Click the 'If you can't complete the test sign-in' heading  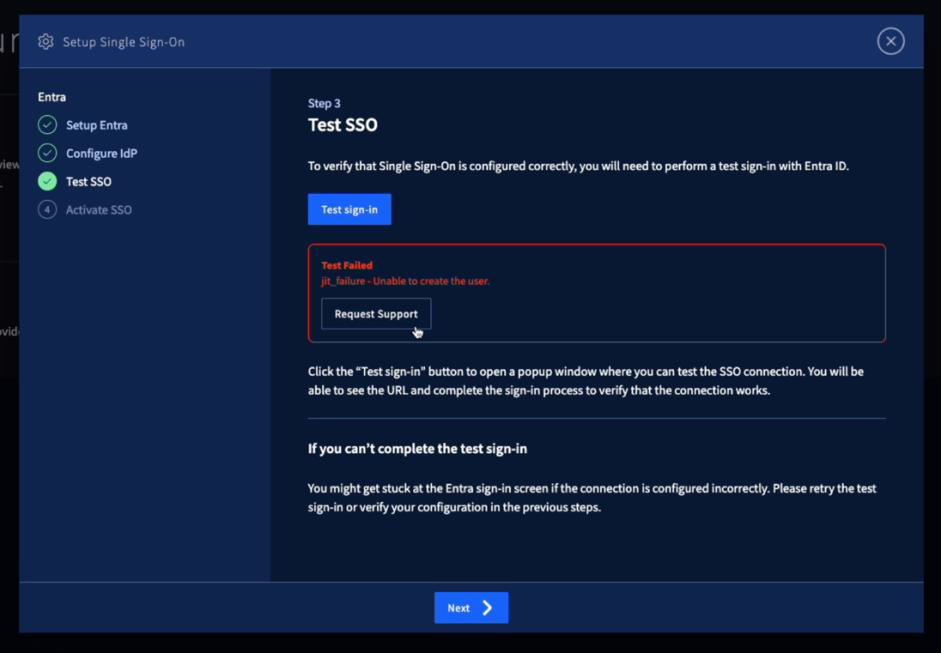point(418,449)
